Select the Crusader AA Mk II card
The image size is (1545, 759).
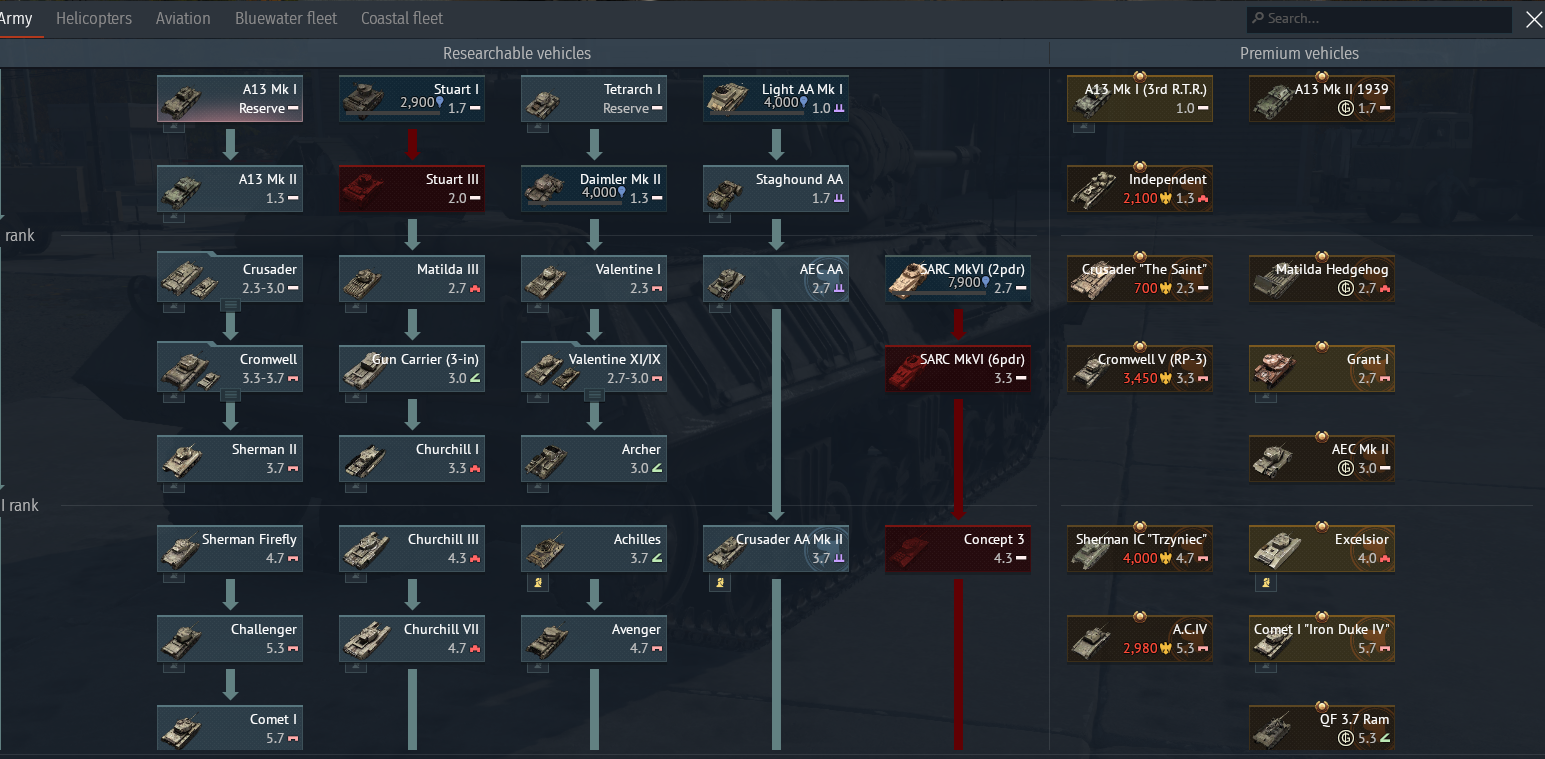[776, 549]
